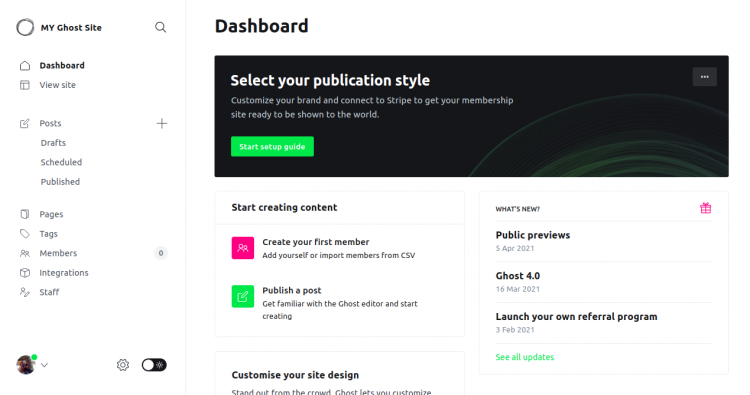
Task: Go to Dashboard in sidebar
Action: coord(62,66)
